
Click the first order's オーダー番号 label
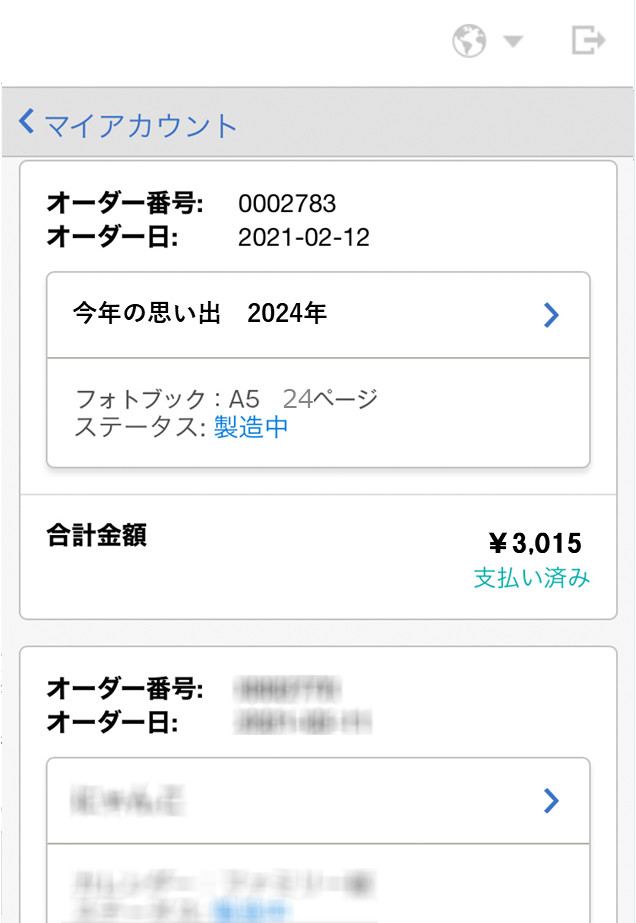pyautogui.click(x=125, y=205)
